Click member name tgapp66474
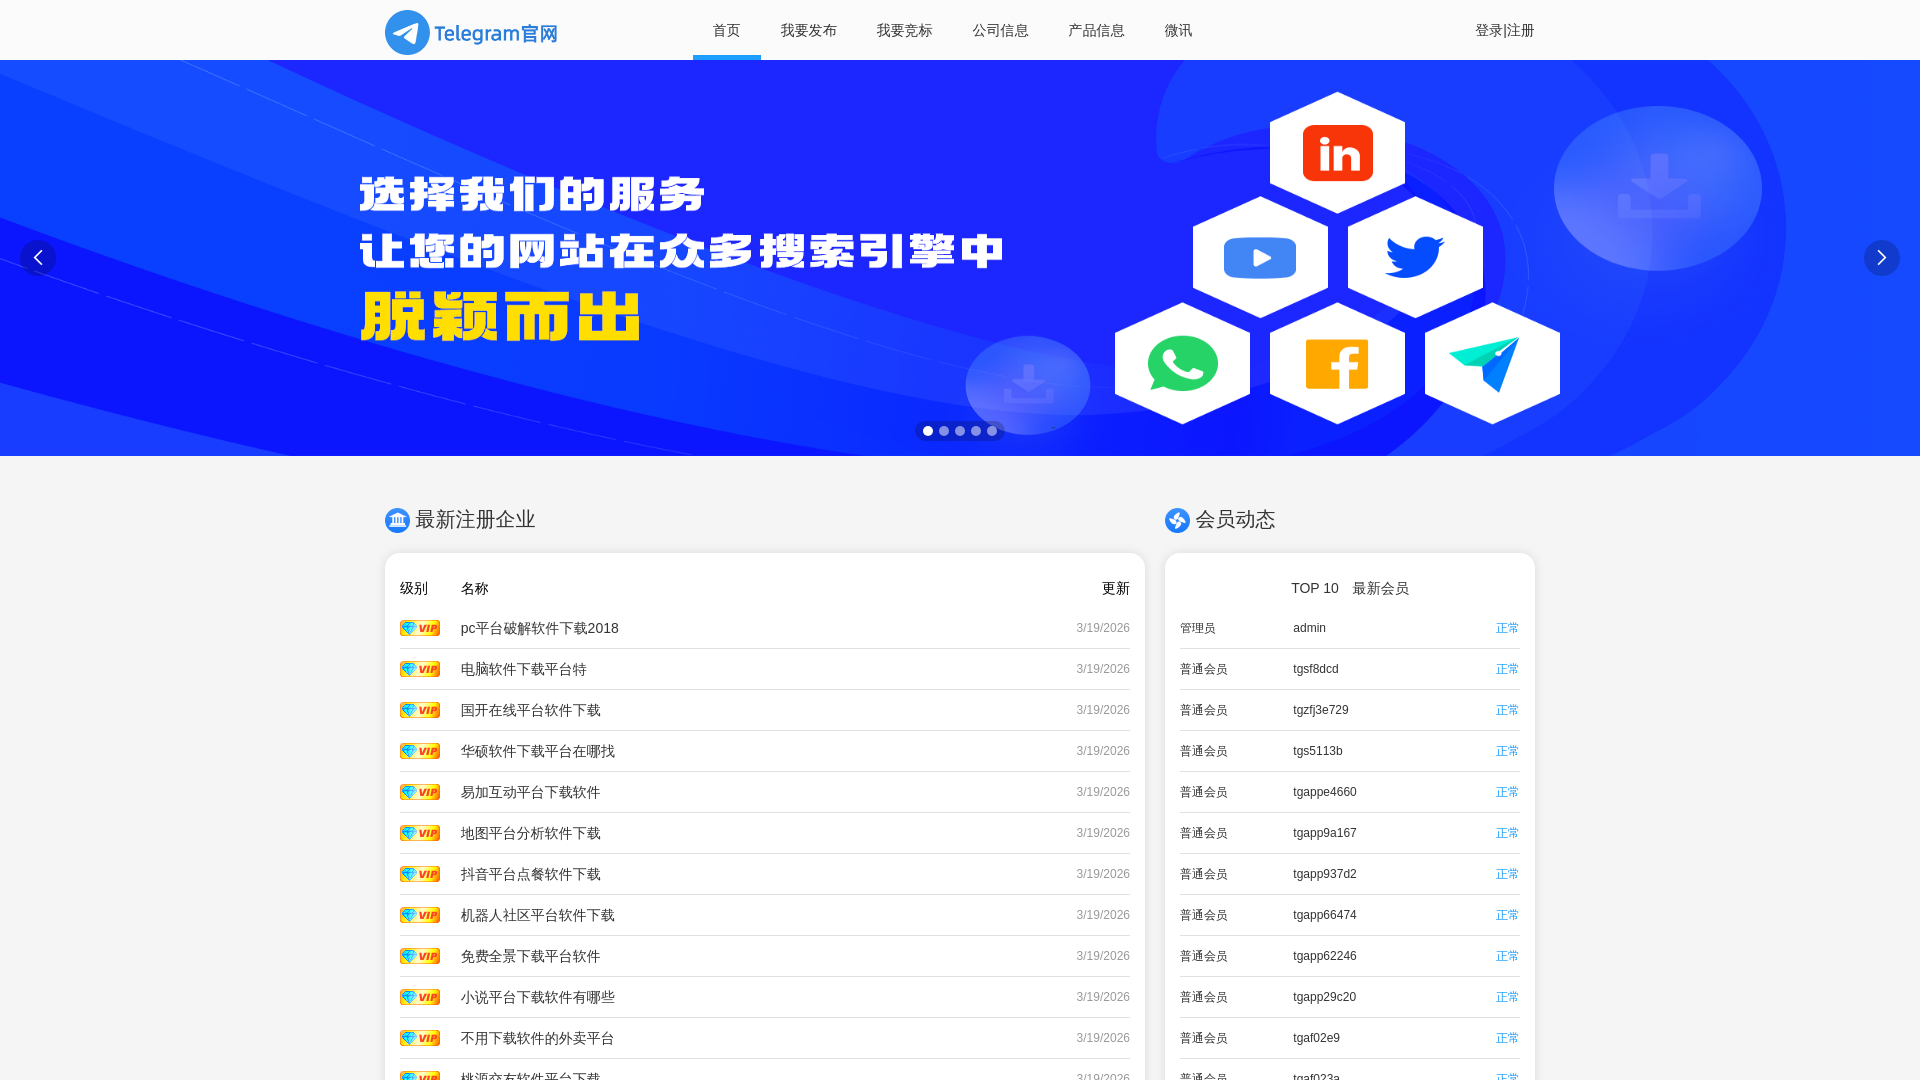This screenshot has width=1920, height=1080. [x=1325, y=915]
